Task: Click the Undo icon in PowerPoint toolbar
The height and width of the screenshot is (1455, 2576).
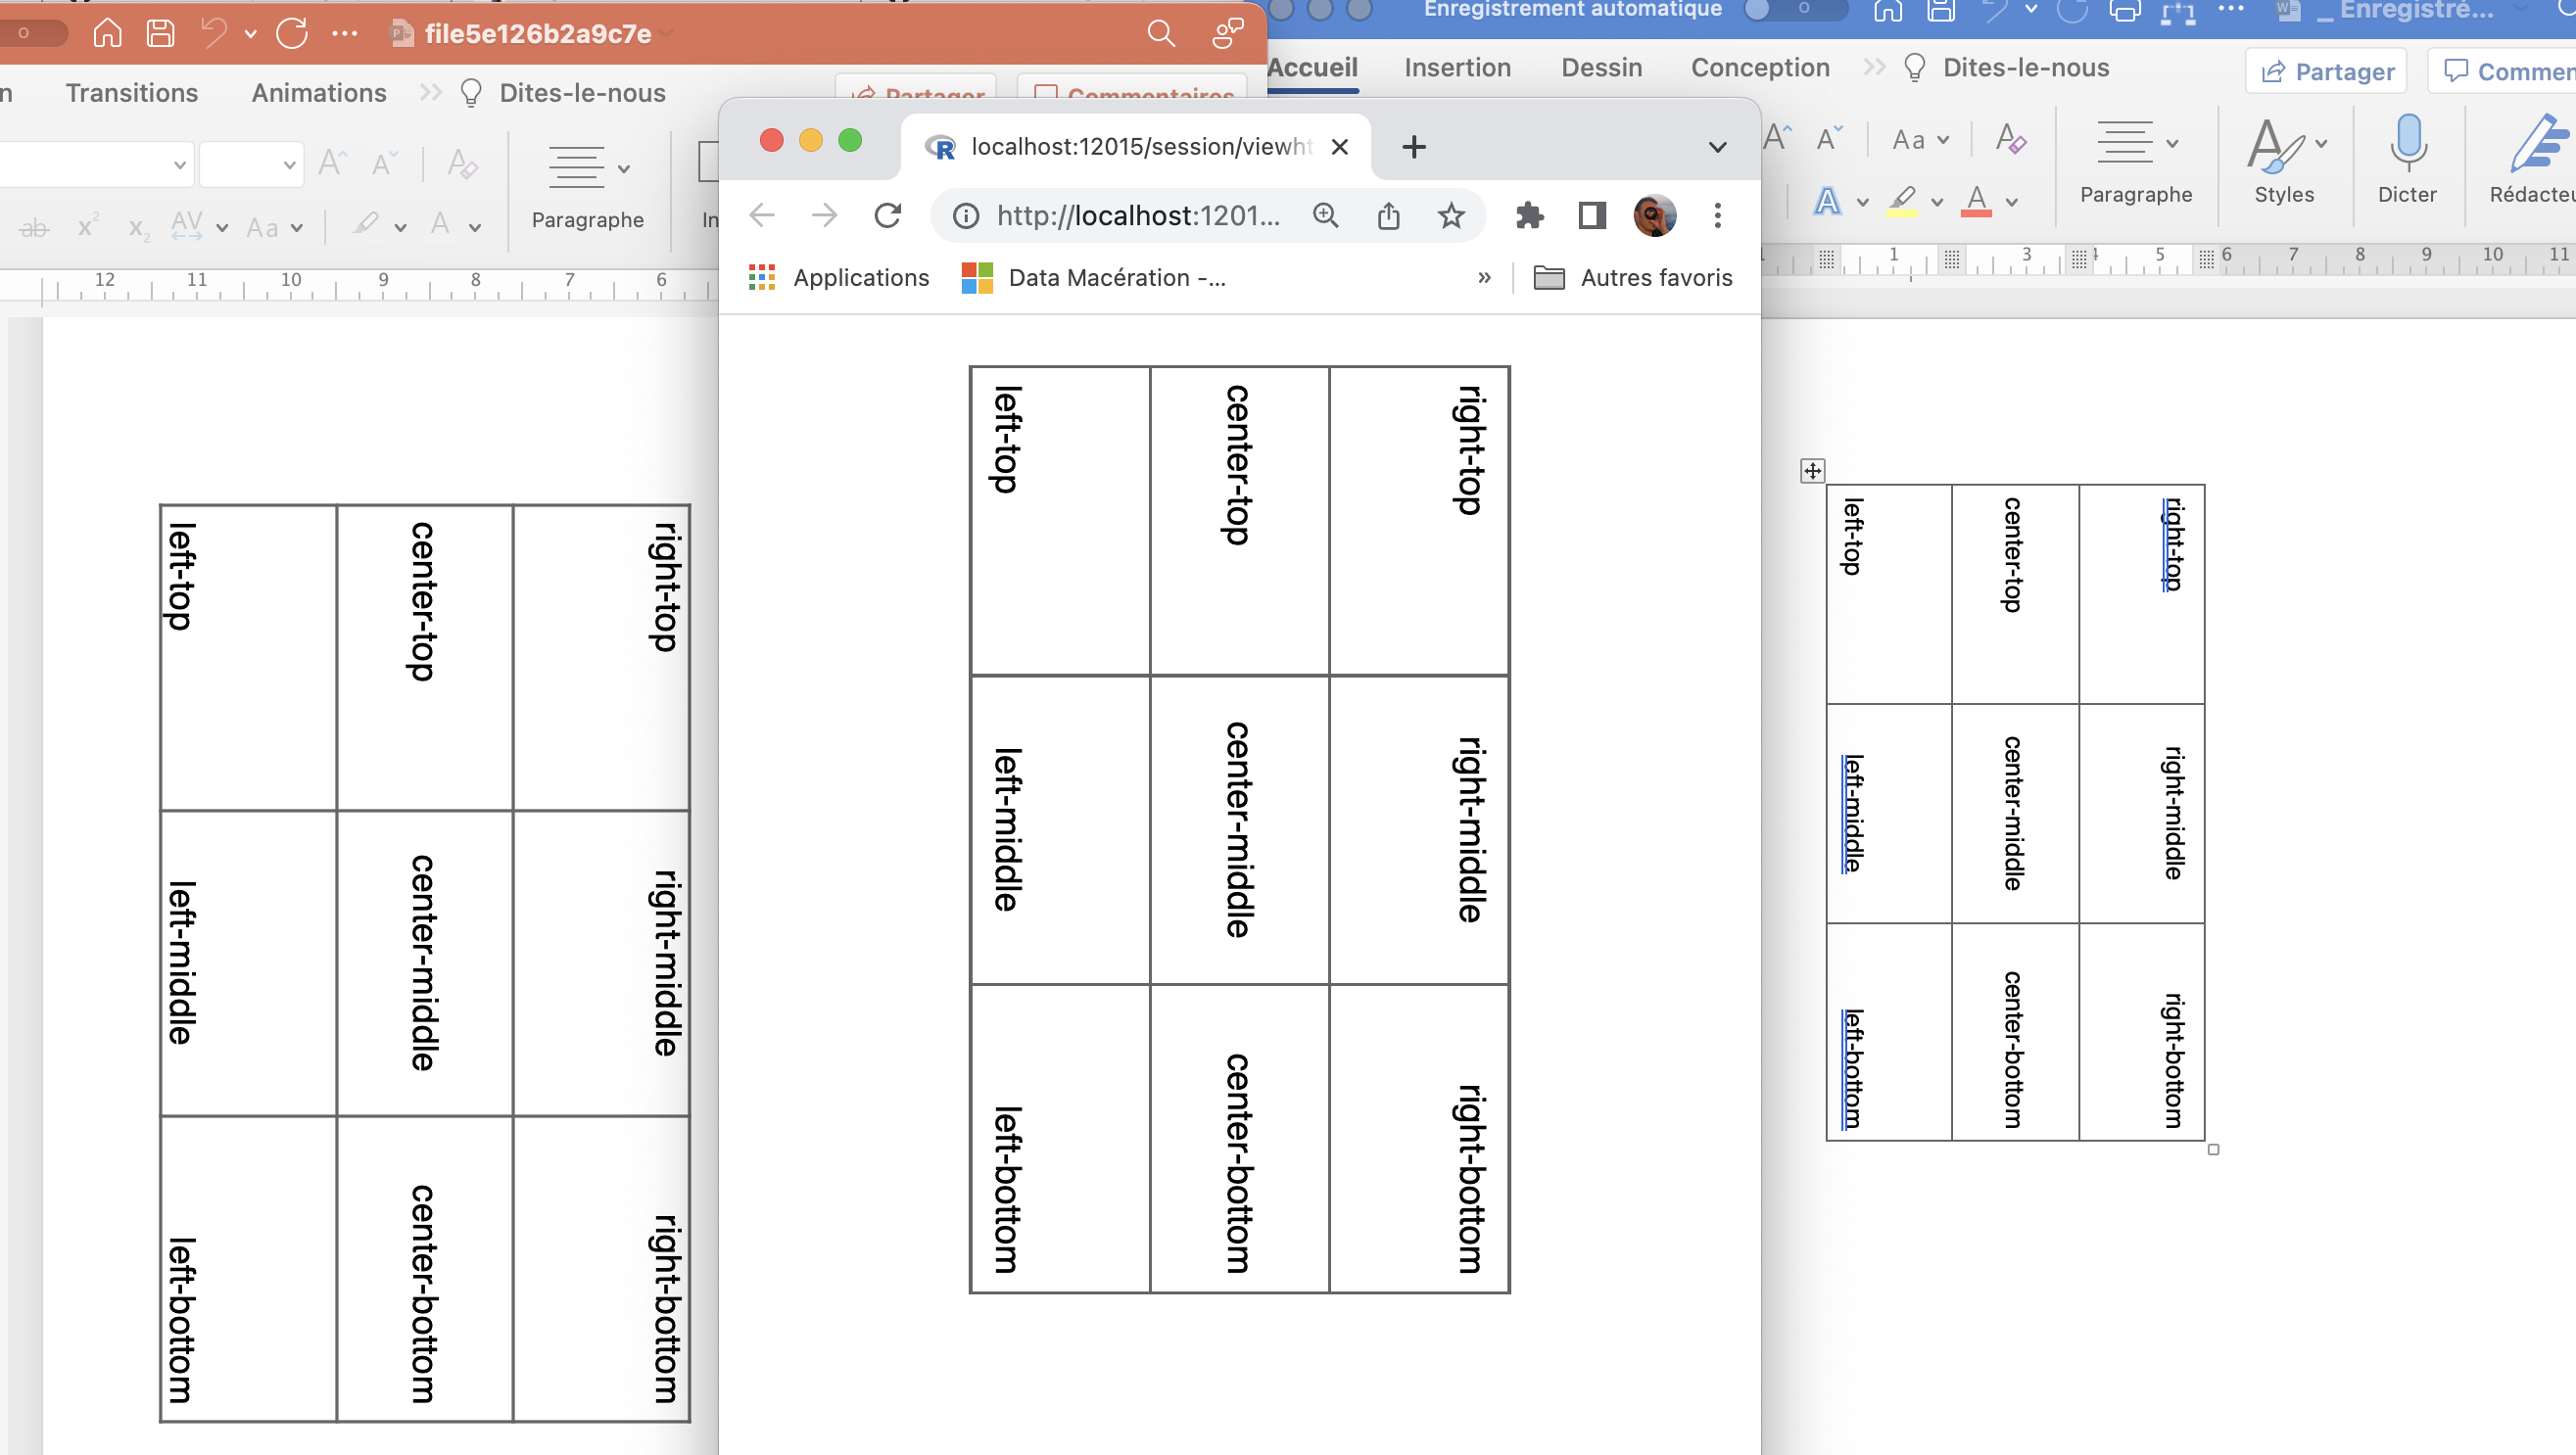Action: tap(212, 33)
